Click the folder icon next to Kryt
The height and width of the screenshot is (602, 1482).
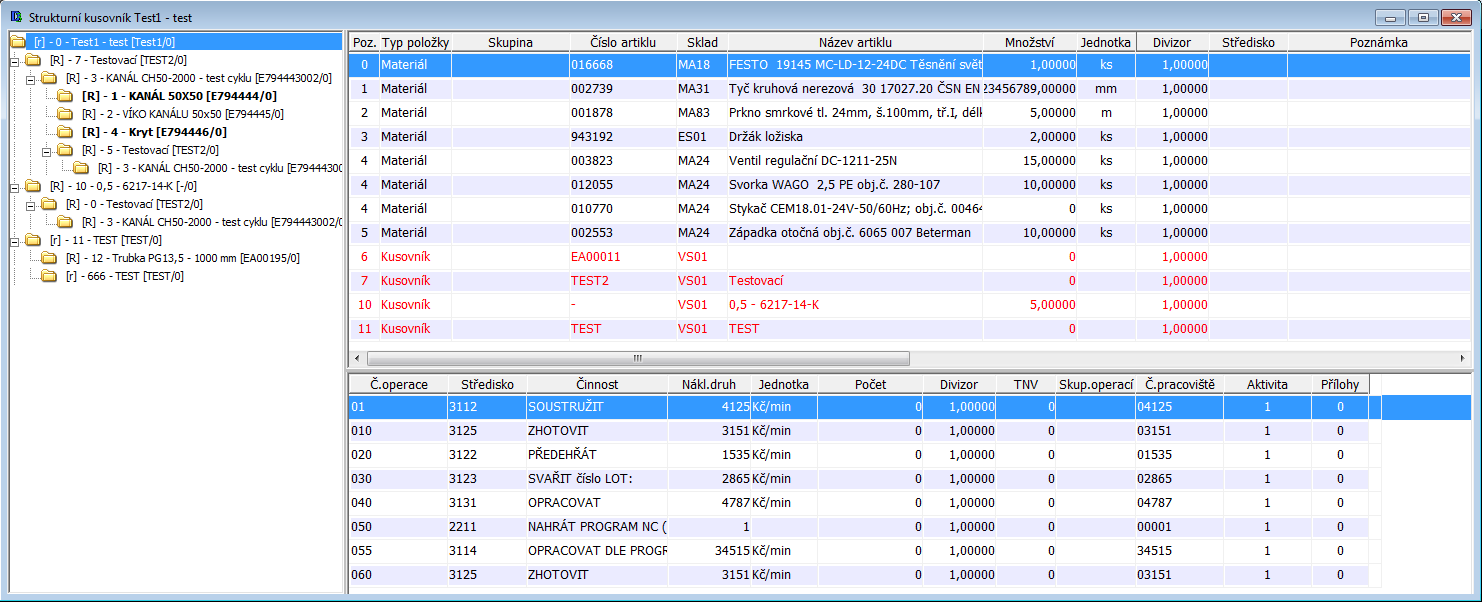point(65,132)
